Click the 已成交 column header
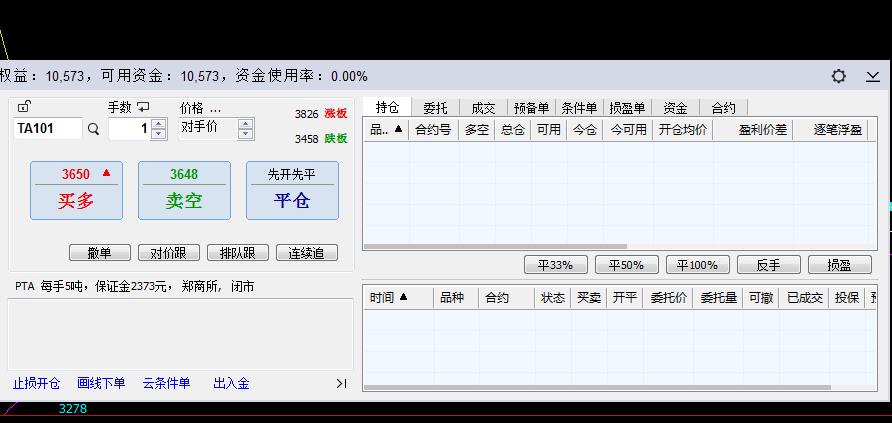 (x=805, y=298)
